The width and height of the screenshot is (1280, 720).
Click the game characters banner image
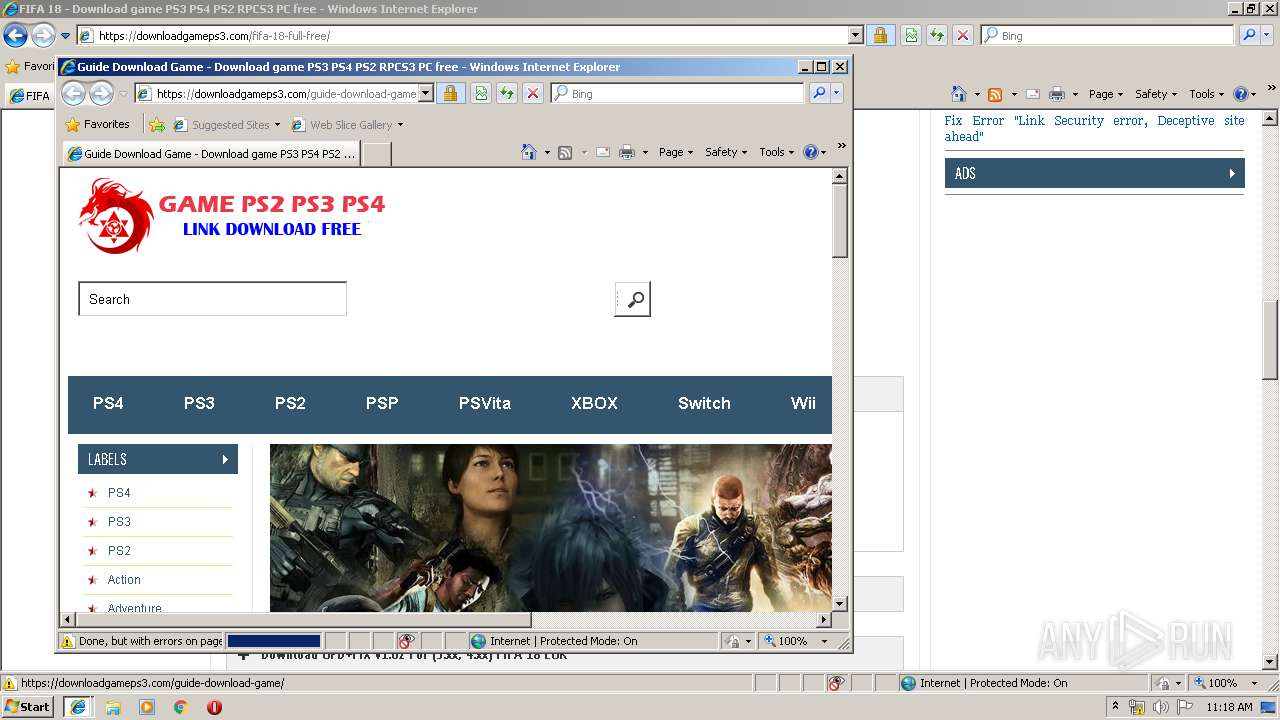(x=551, y=528)
